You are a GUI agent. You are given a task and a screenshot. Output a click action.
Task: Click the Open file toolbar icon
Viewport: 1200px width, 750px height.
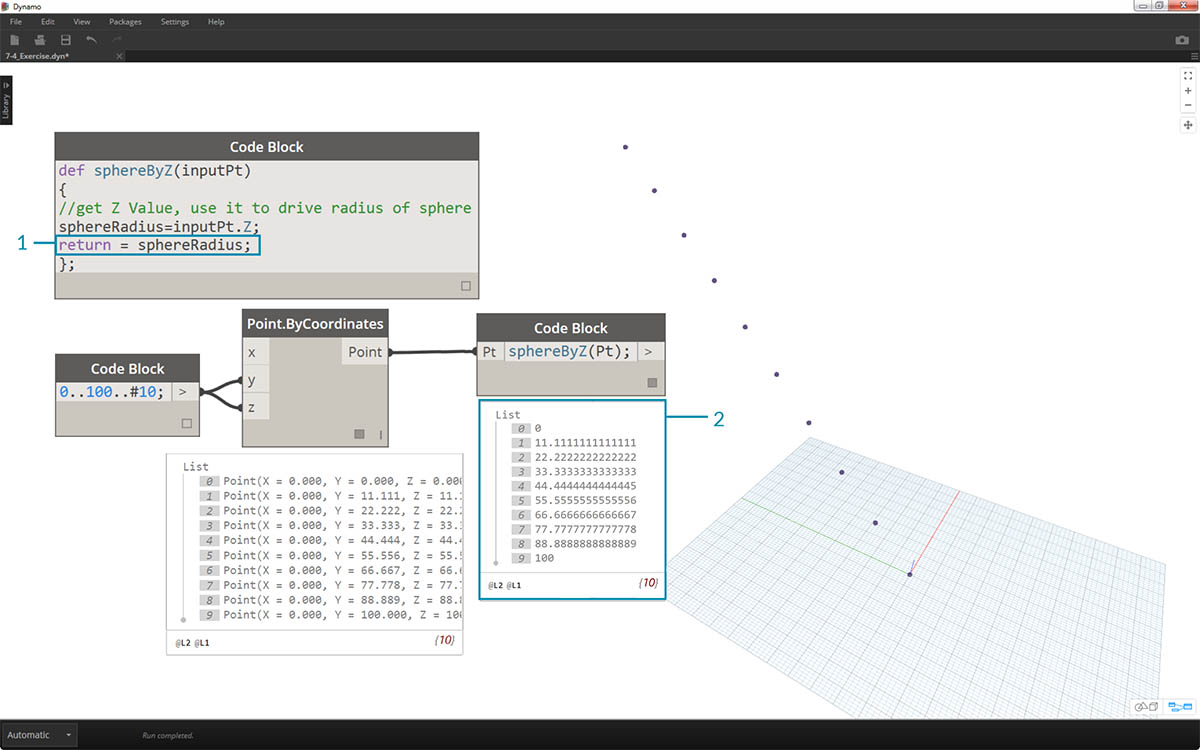coord(40,40)
